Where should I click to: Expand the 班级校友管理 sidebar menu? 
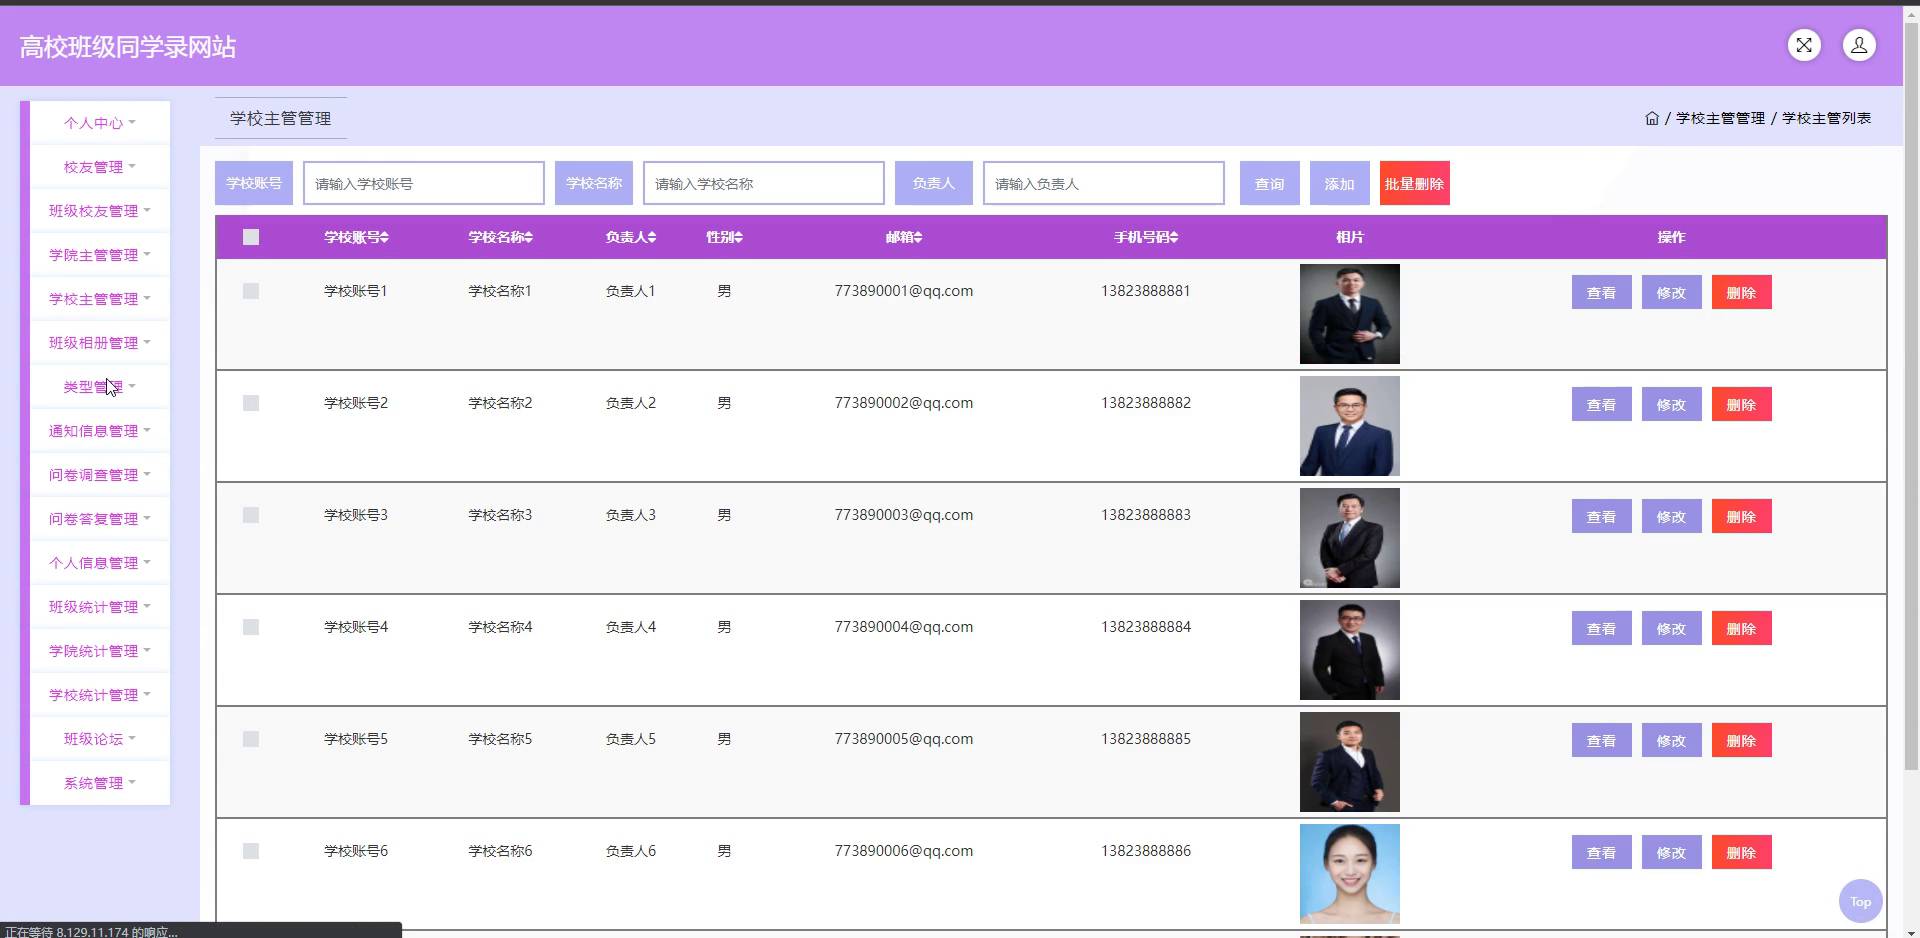click(x=100, y=211)
